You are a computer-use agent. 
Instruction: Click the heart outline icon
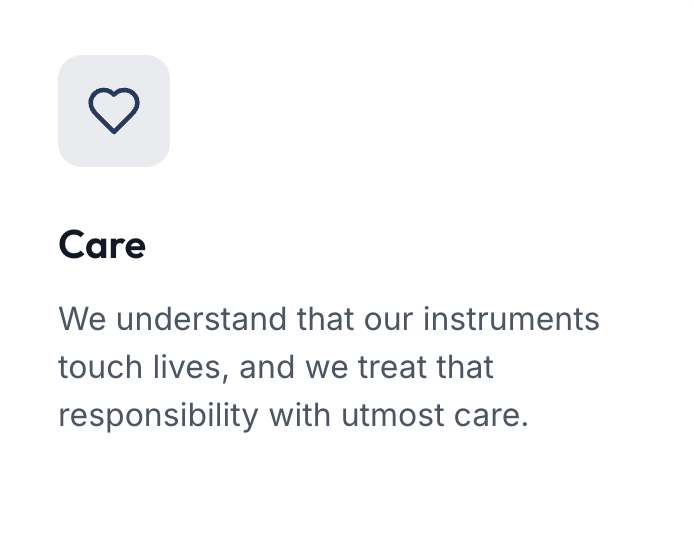(114, 111)
